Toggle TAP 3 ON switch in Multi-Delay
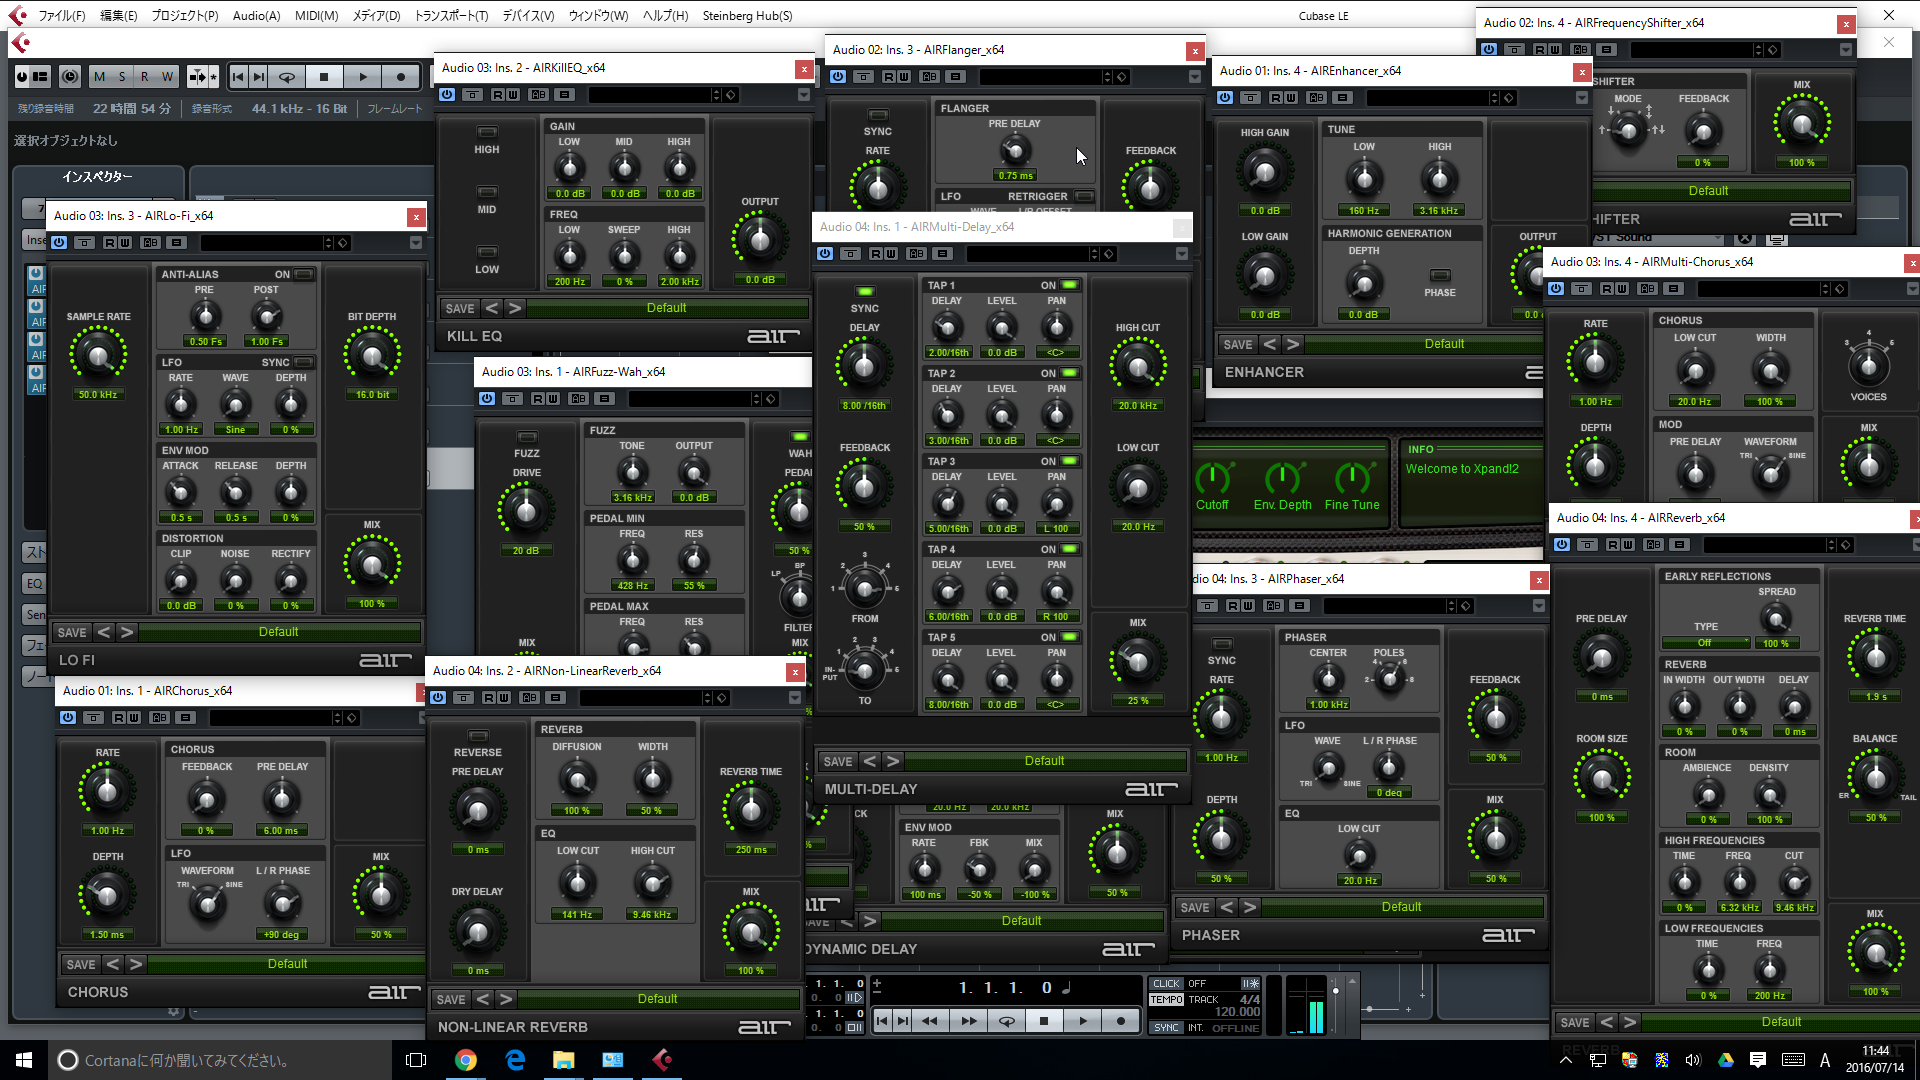The height and width of the screenshot is (1080, 1920). (x=1070, y=461)
